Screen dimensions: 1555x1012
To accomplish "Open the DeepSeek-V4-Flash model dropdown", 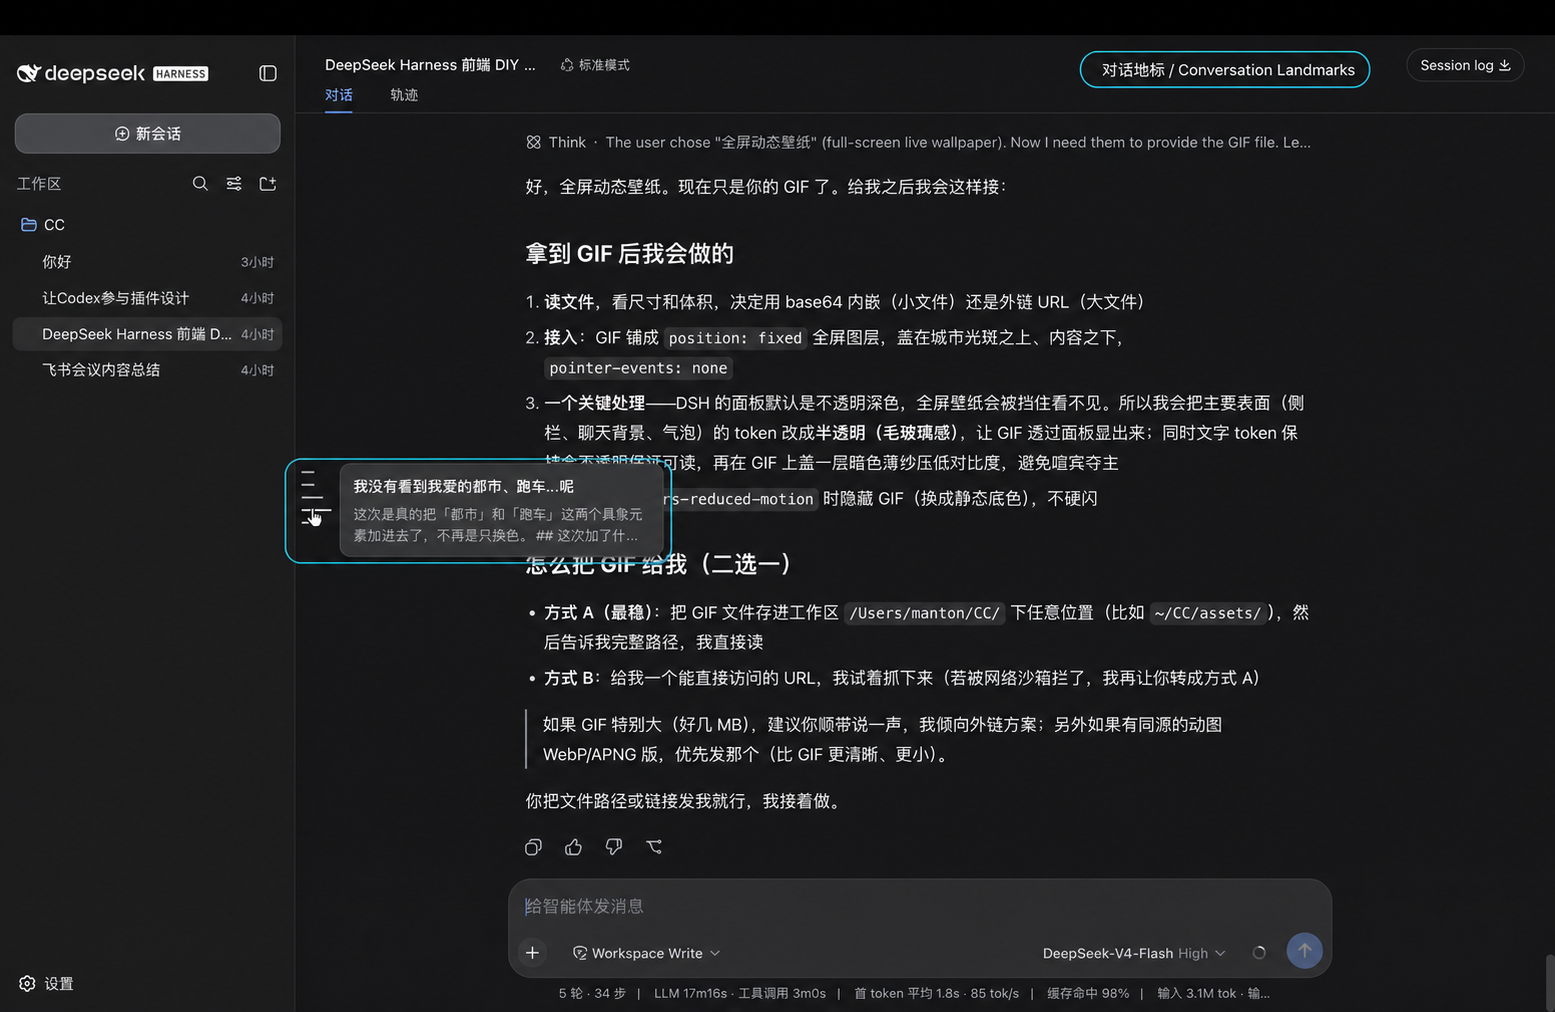I will click(x=1134, y=953).
